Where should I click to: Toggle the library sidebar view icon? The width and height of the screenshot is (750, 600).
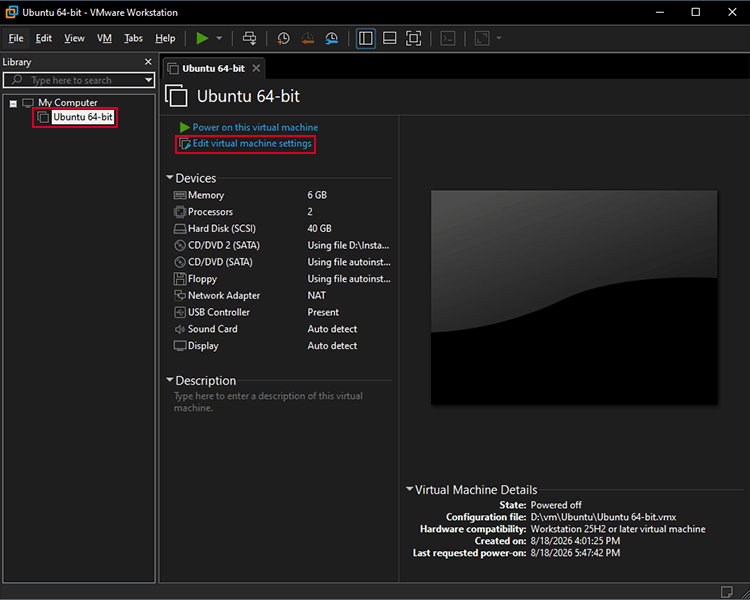tap(366, 38)
